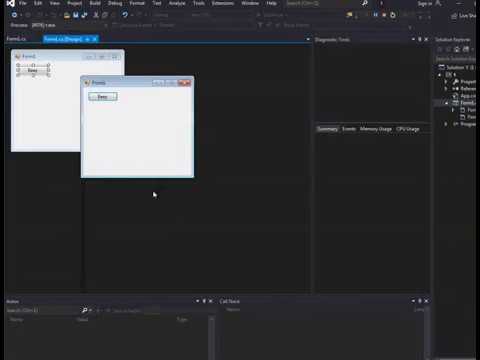Click the account person icon beside Sign in
The width and height of the screenshot is (480, 360).
pos(439,3)
